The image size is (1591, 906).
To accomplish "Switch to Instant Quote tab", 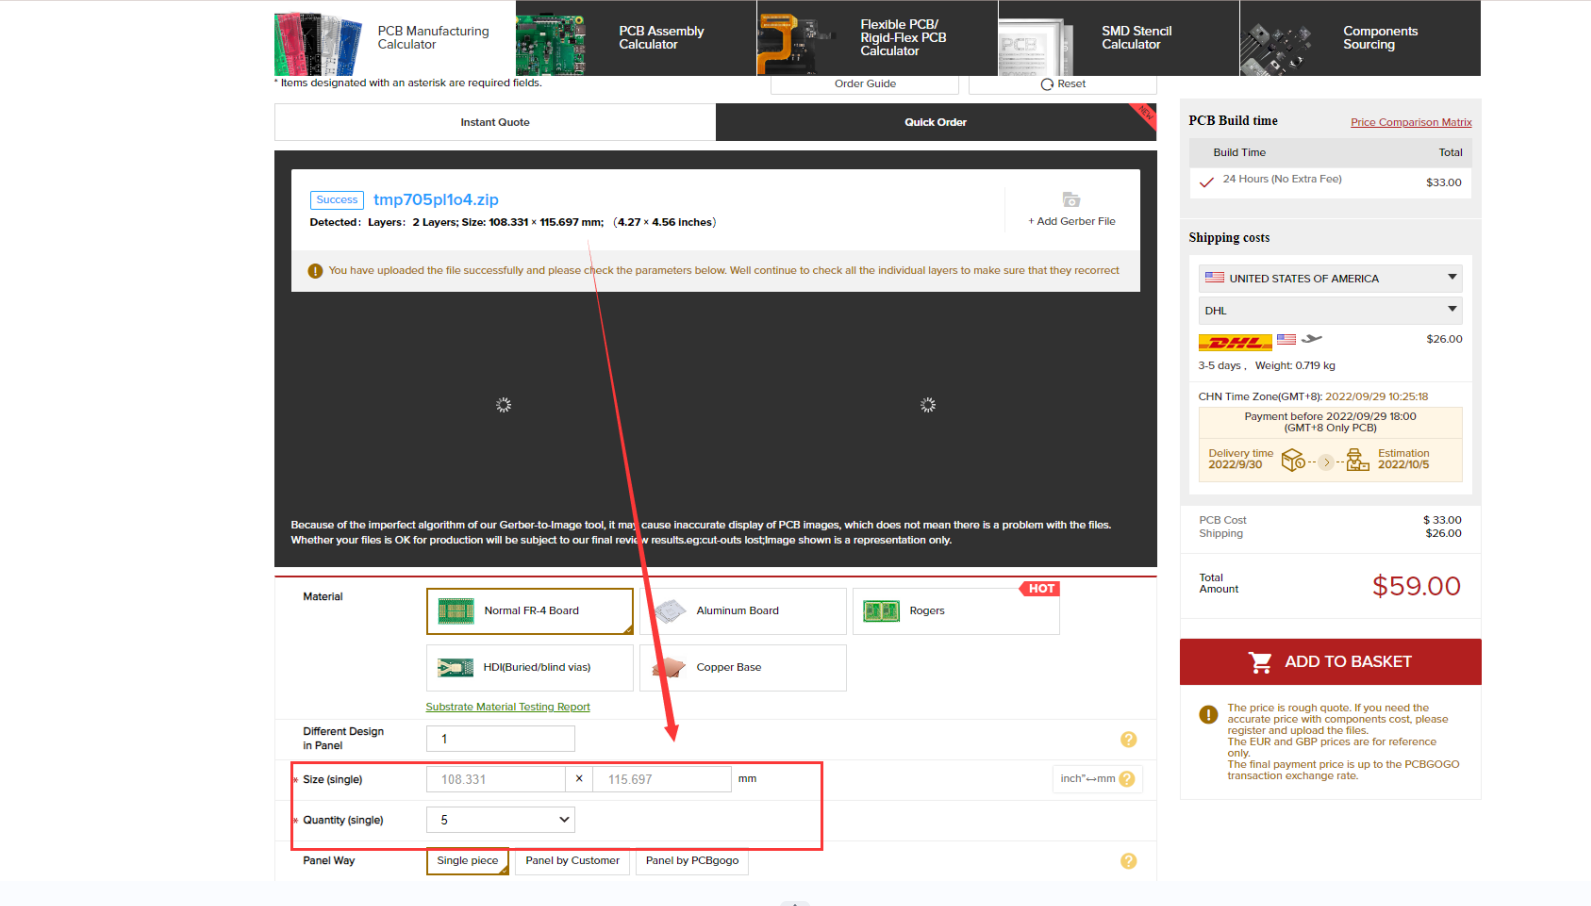I will (495, 122).
